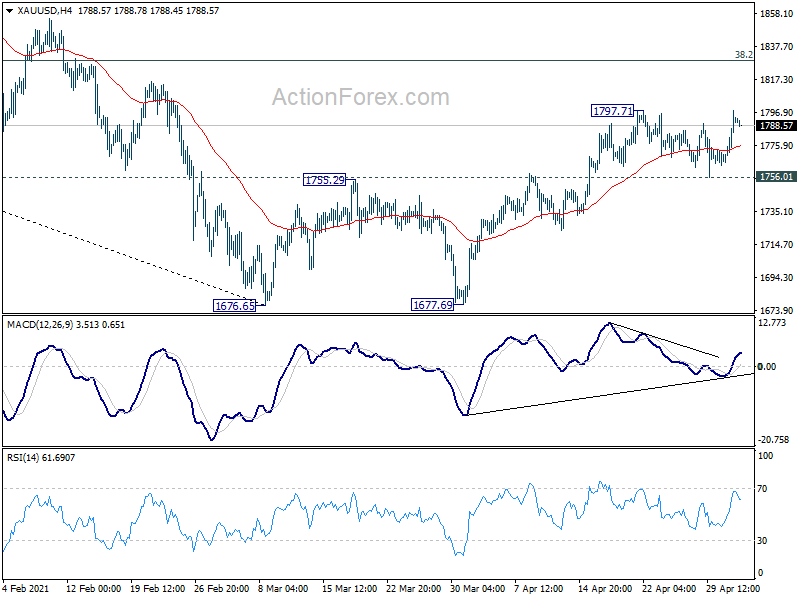Open the XAUUSD chart dropdown triangle
This screenshot has height=600, width=800.
9,11
